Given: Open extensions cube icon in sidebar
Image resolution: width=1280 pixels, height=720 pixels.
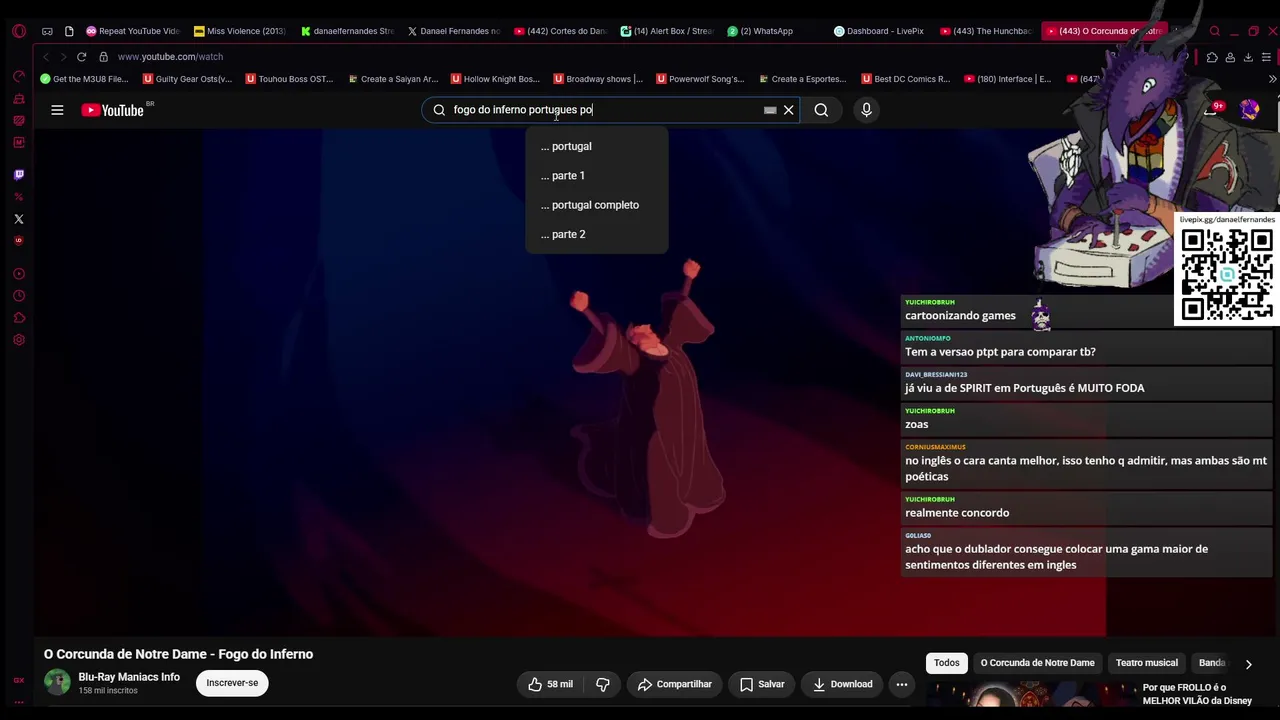Looking at the screenshot, I should tap(18, 318).
